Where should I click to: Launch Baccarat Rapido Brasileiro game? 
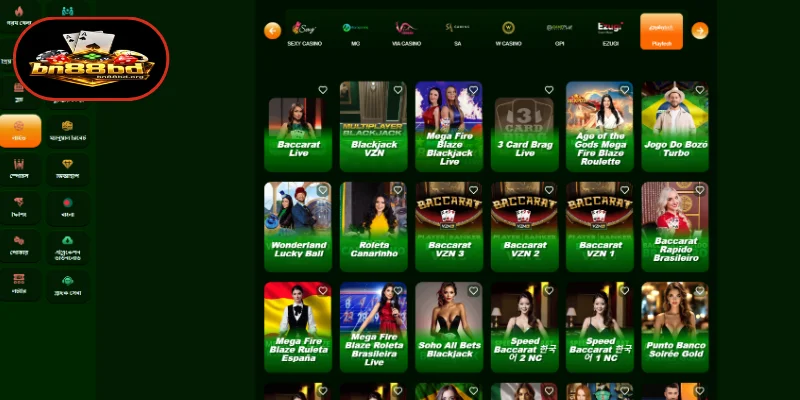[676, 227]
